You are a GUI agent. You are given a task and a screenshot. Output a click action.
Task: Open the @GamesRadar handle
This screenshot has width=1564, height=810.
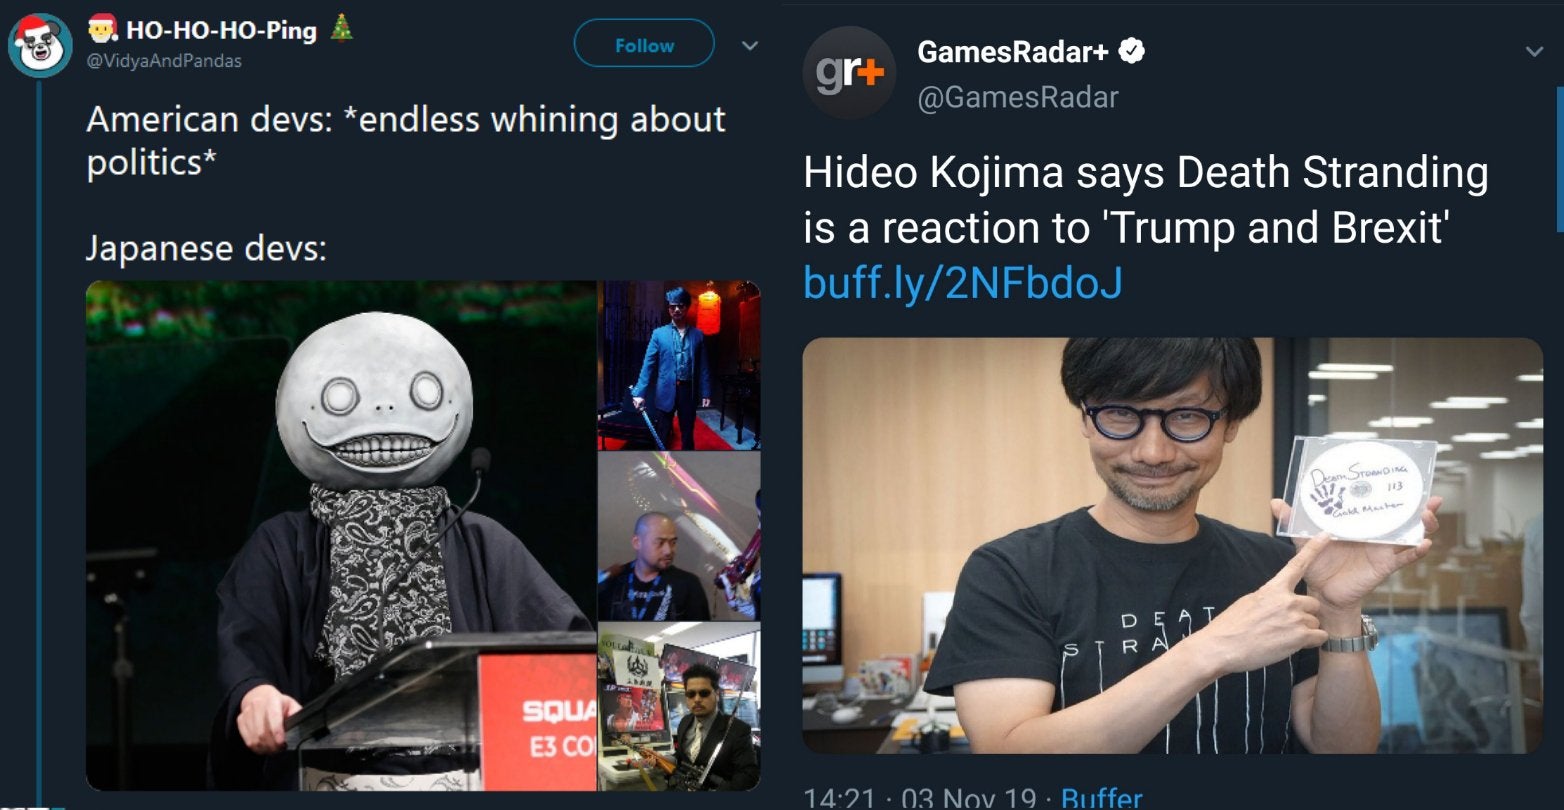tap(1018, 97)
